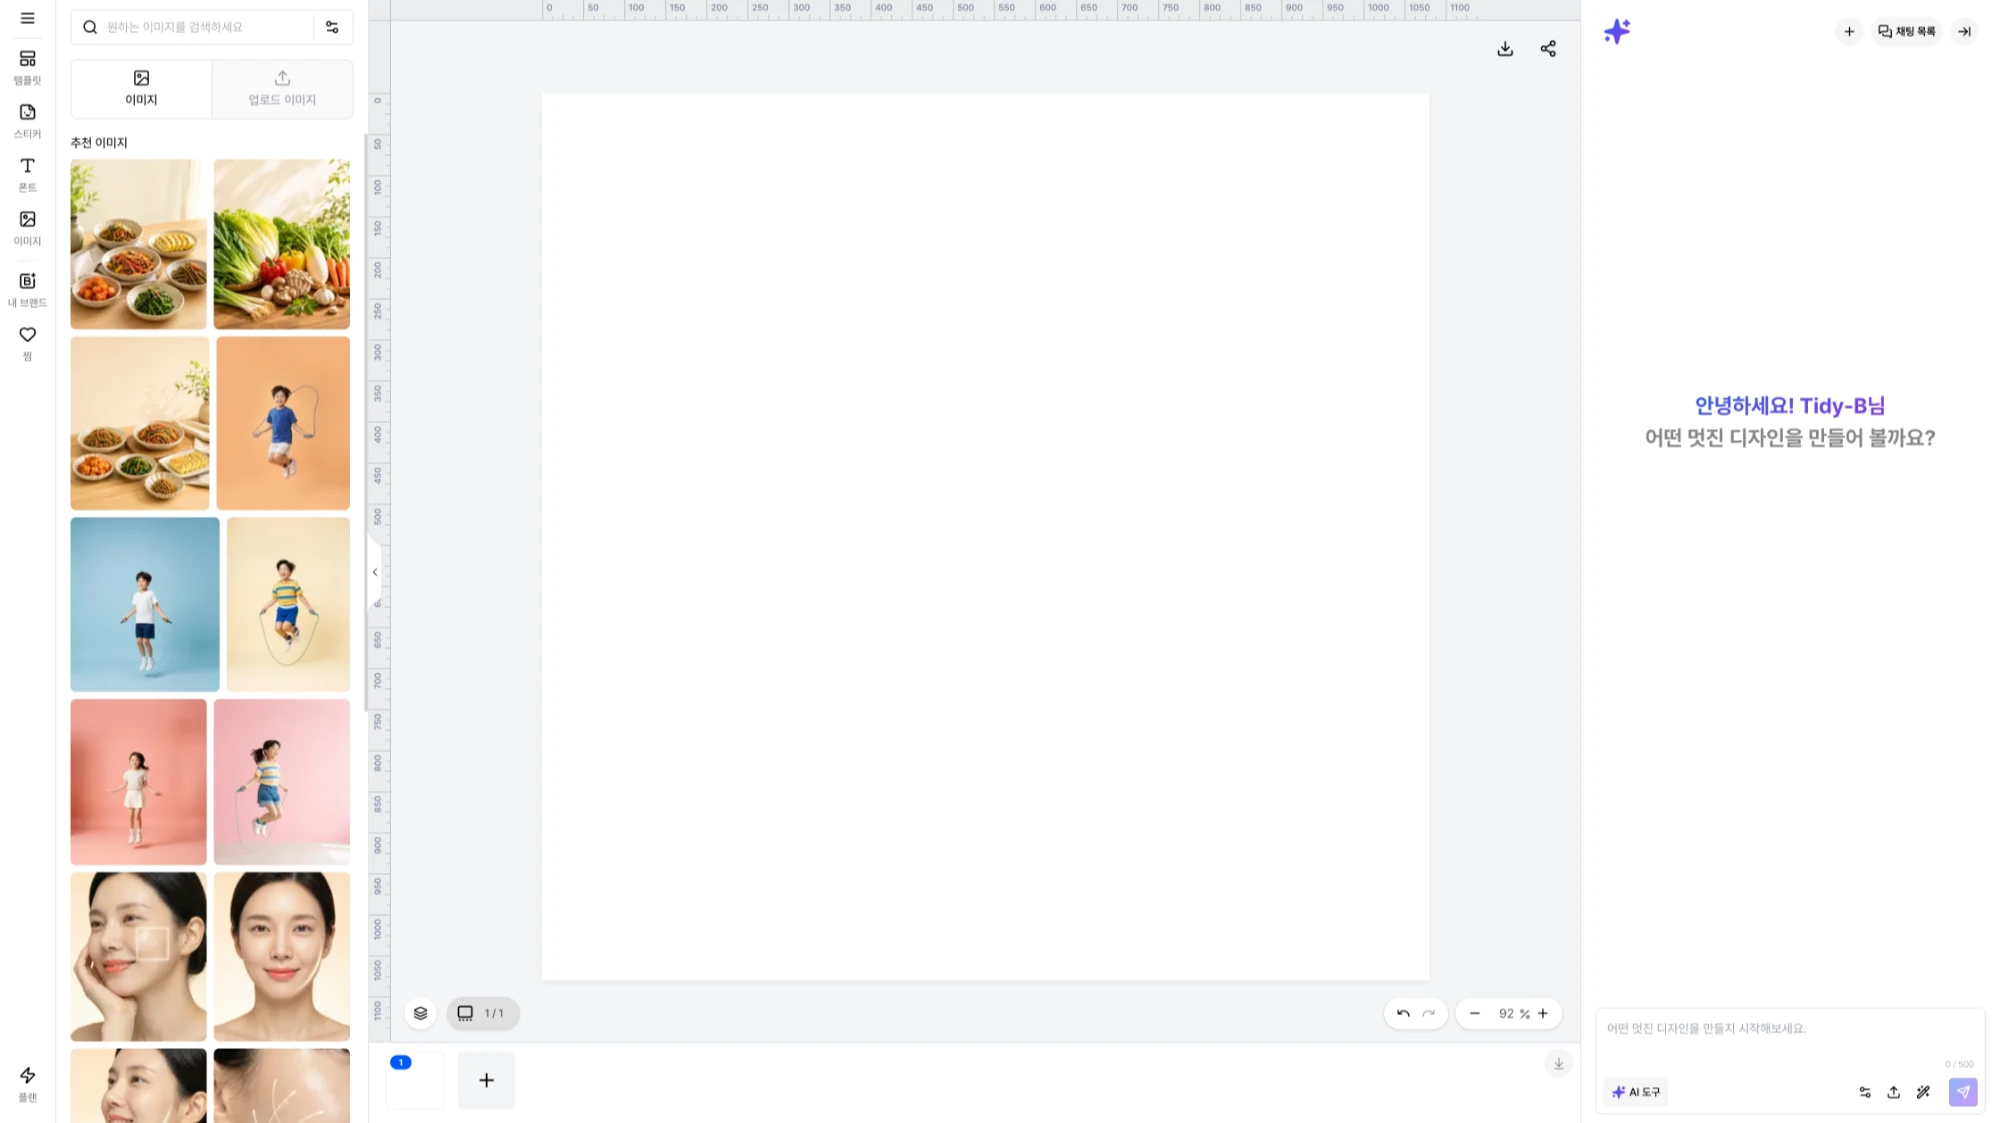Viewport: 2000px width, 1123px height.
Task: Switch to the 이미지 tab
Action: [x=141, y=88]
